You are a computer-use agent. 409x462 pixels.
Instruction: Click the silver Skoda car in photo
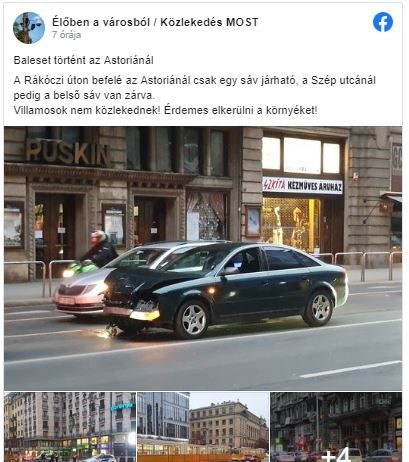80,292
